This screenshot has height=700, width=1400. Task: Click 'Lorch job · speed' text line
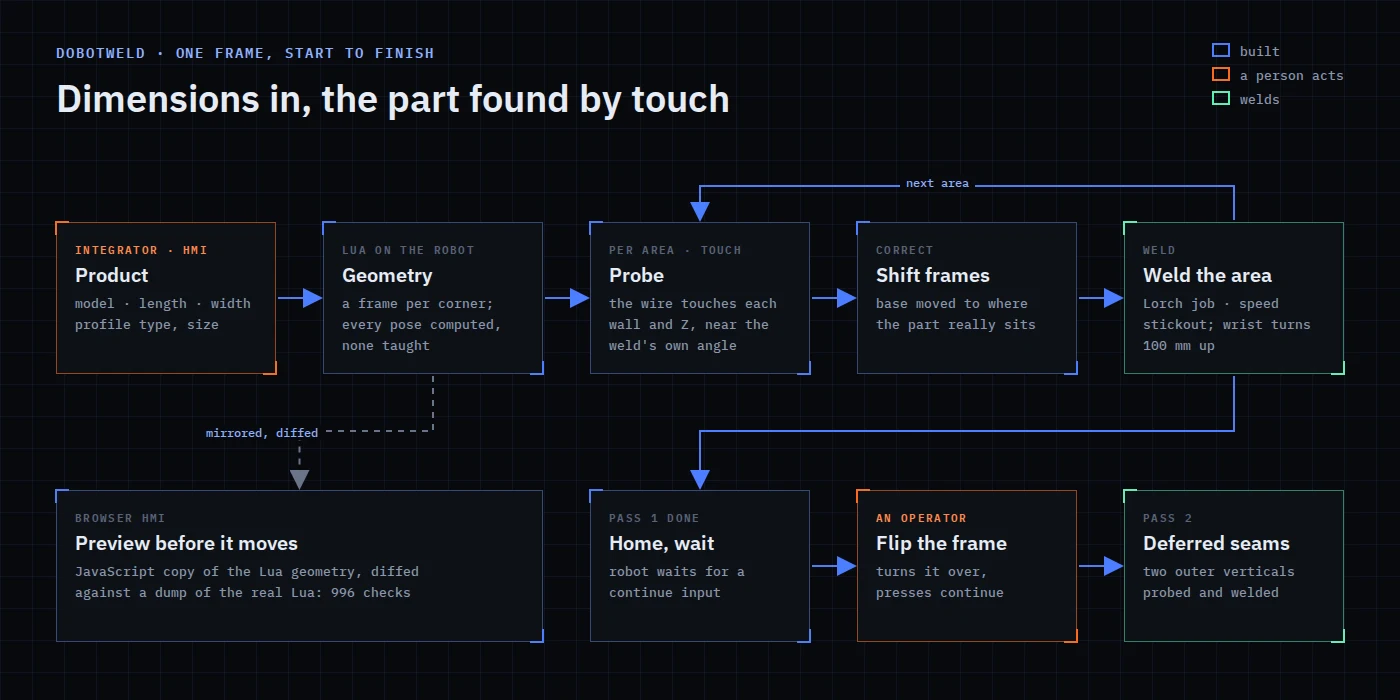point(1211,303)
